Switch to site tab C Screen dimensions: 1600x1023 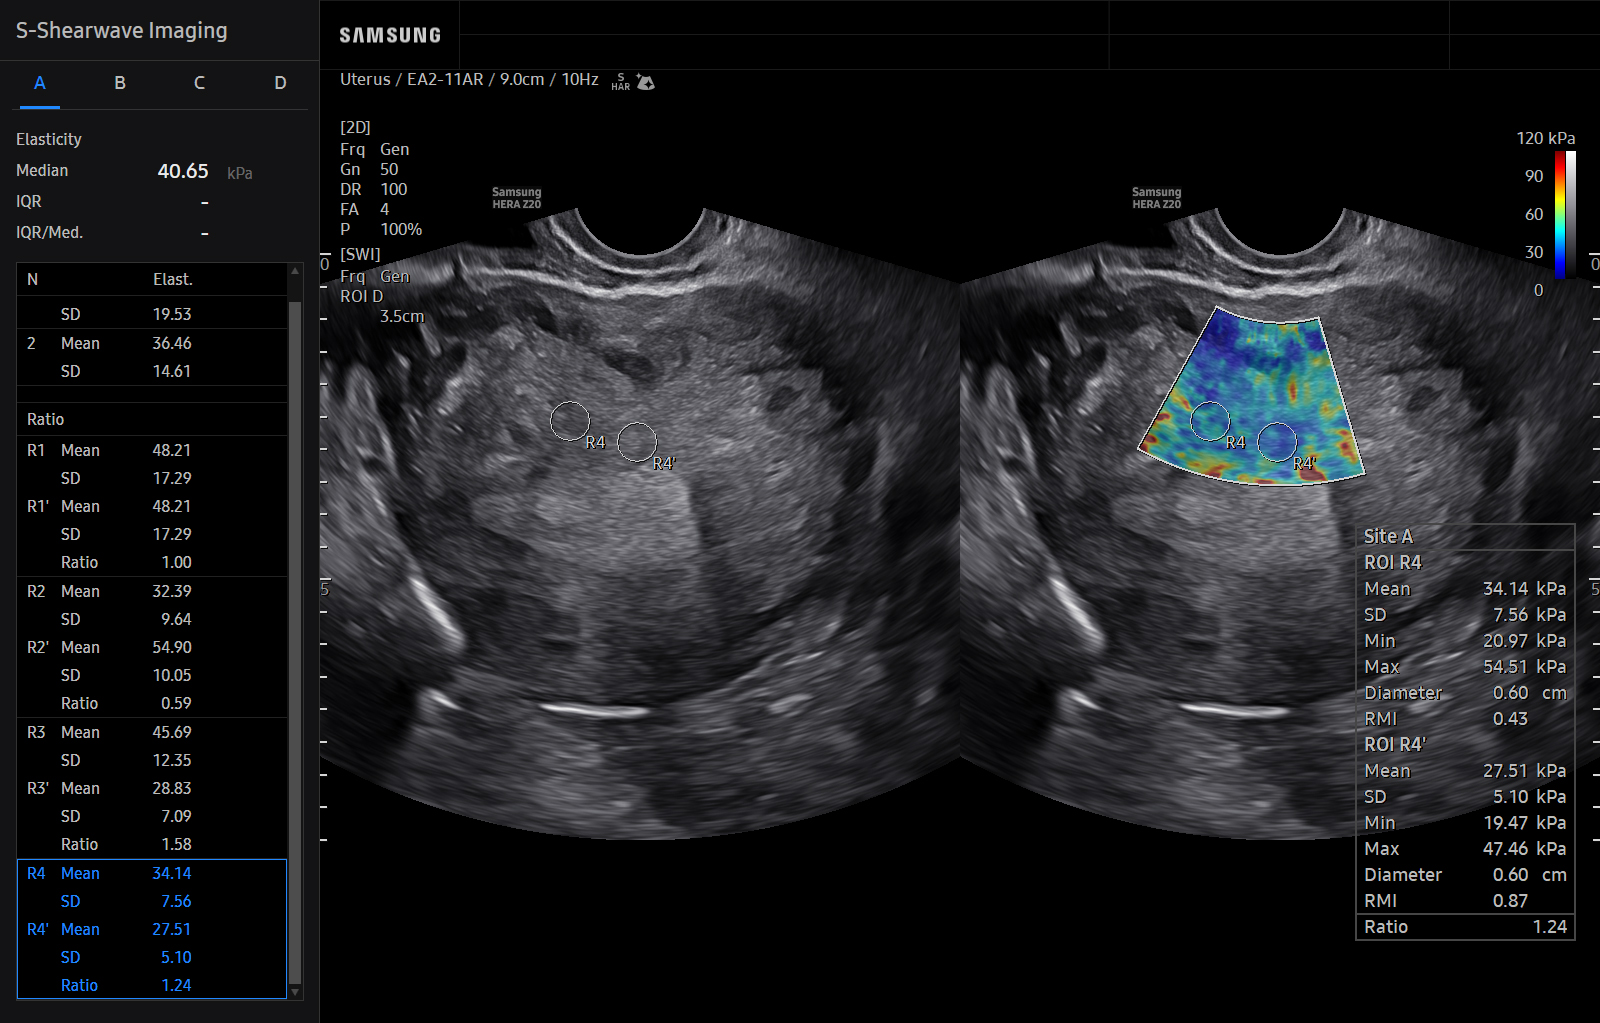(200, 83)
